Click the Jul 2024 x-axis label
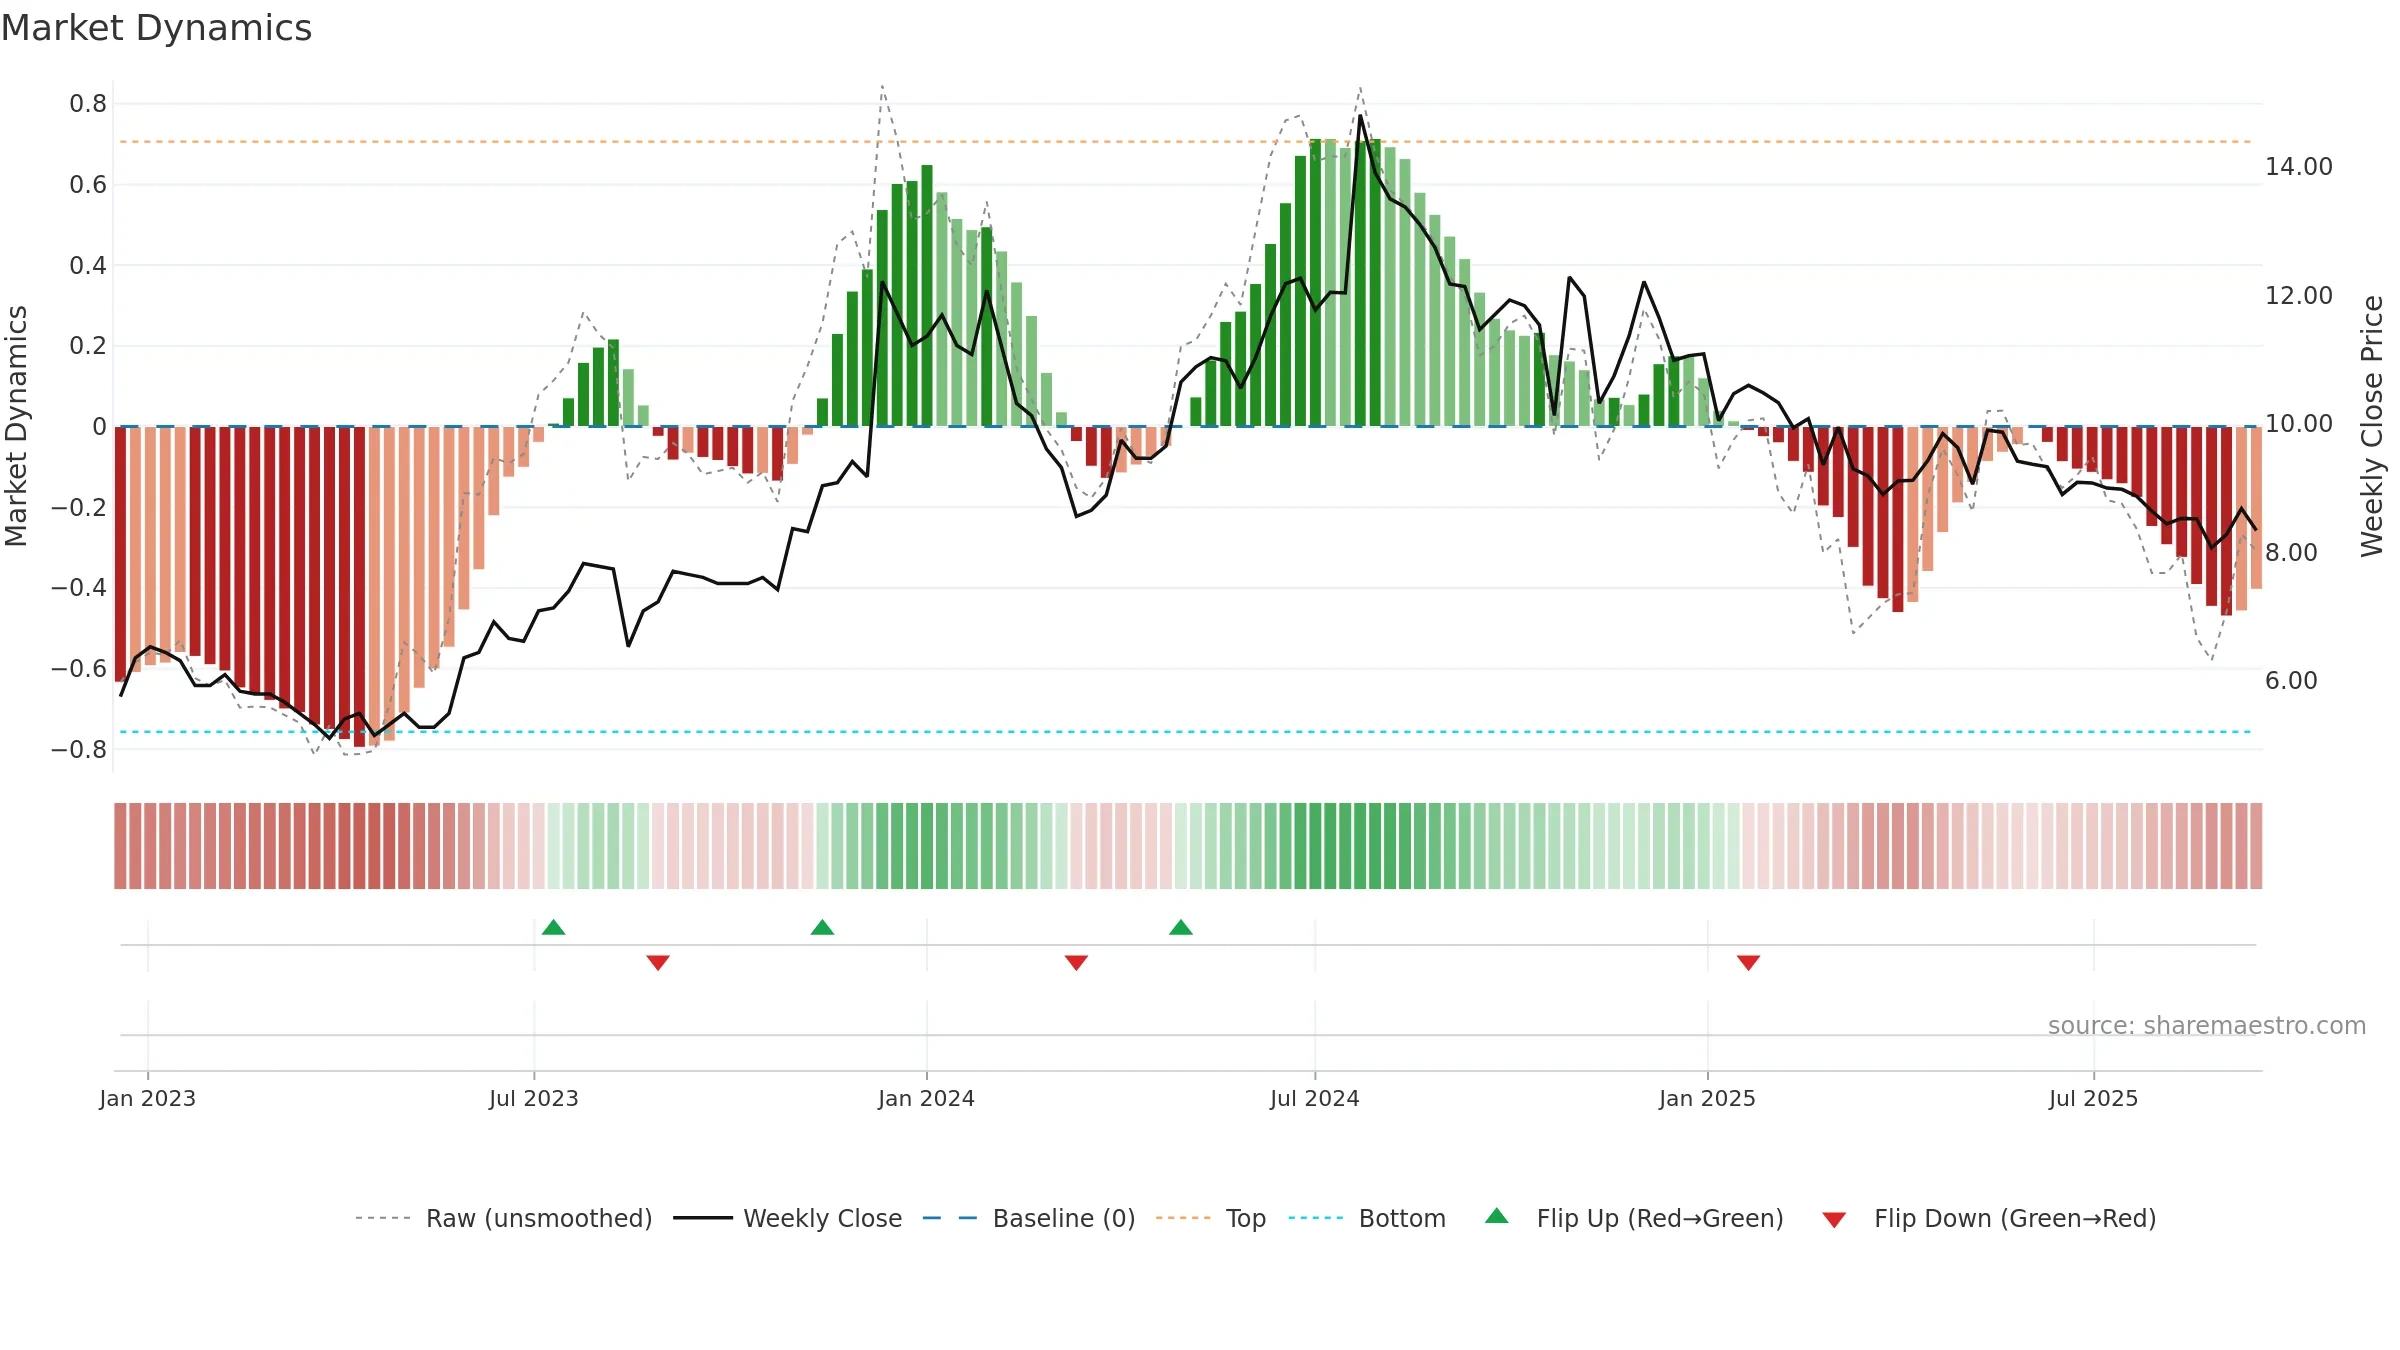The height and width of the screenshot is (1350, 2400). point(1315,1098)
